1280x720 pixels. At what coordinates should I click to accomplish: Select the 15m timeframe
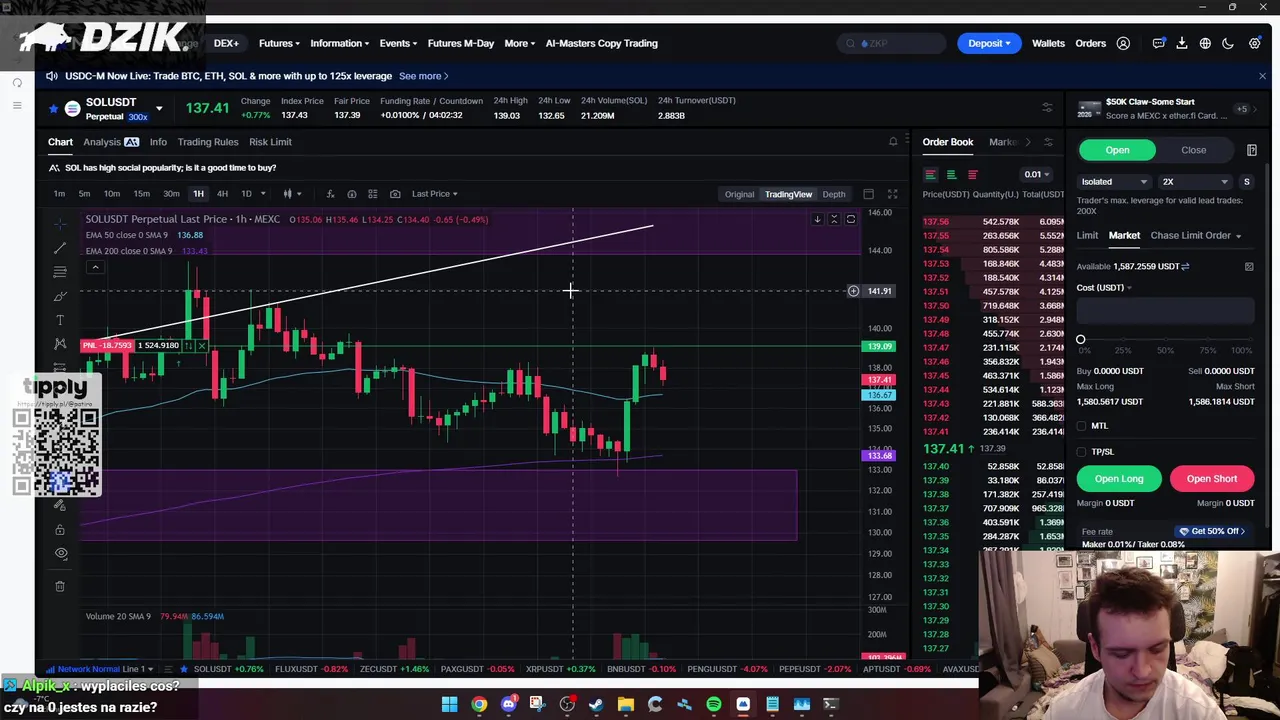[x=141, y=194]
